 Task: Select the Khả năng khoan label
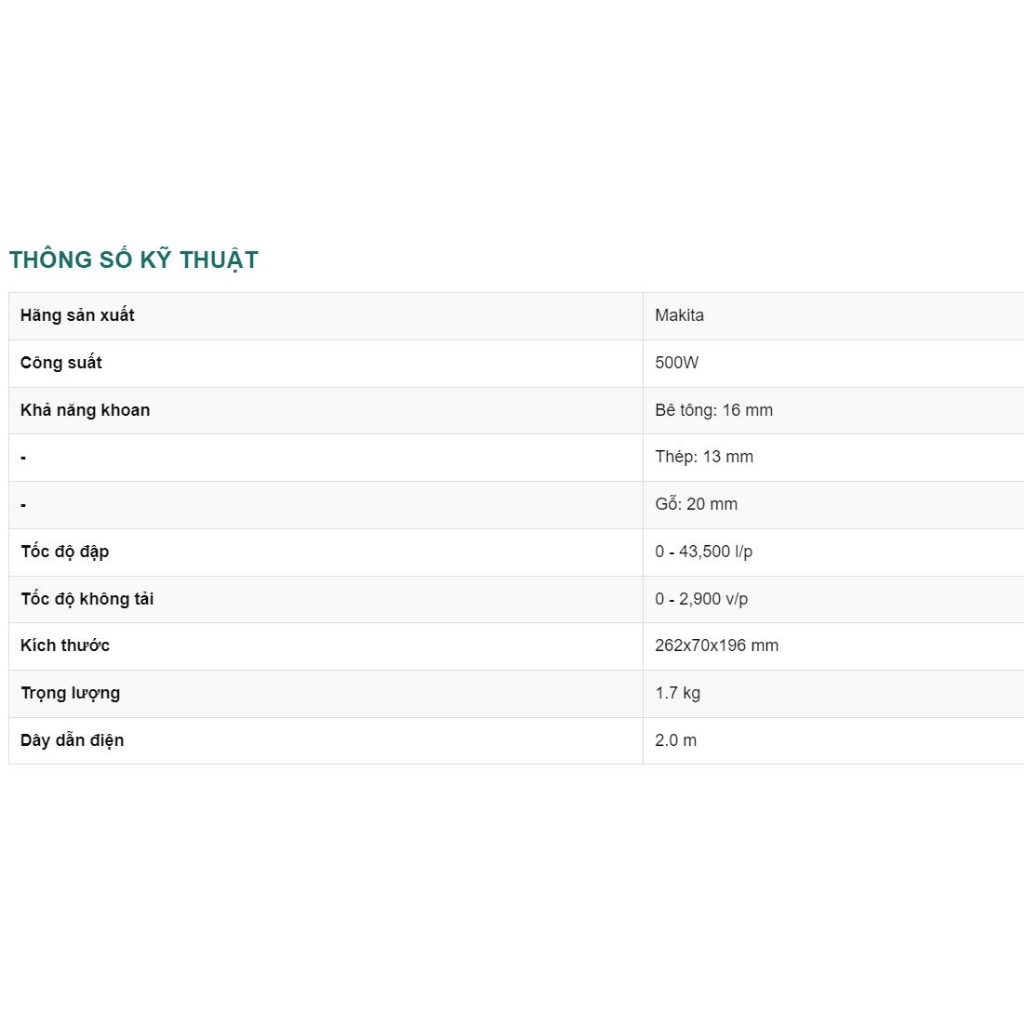[85, 410]
